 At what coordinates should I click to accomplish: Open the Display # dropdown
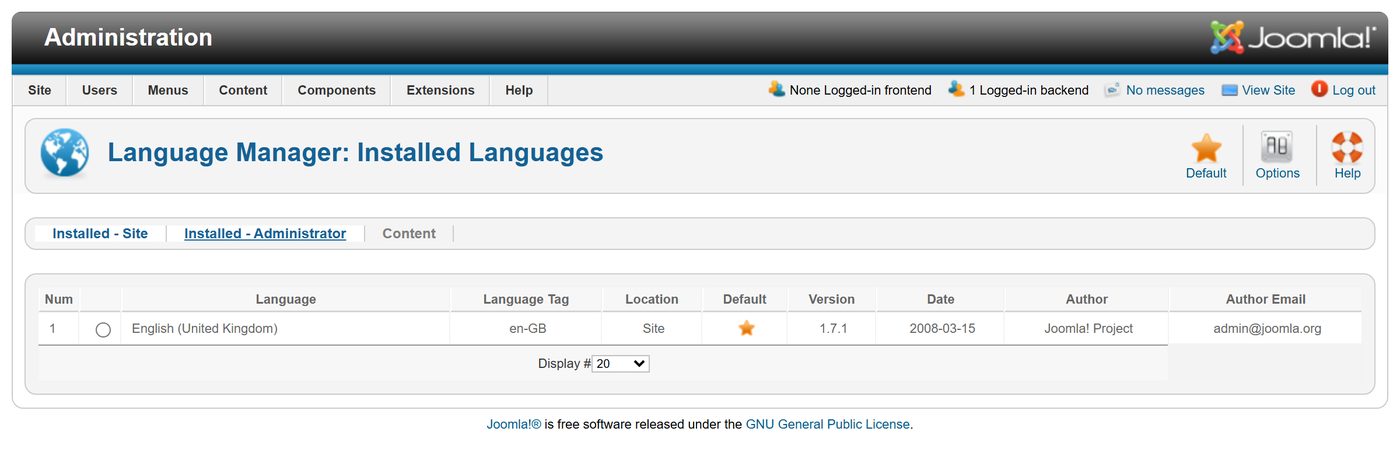pos(621,364)
